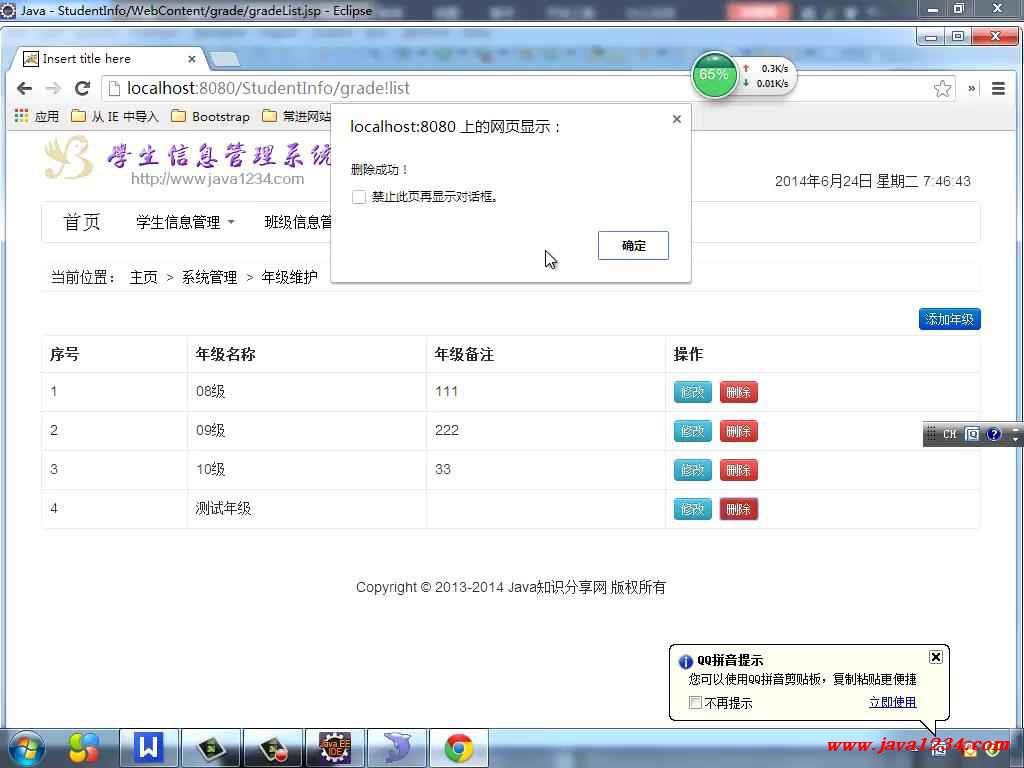Viewport: 1024px width, 768px height.
Task: Check the 不再提示 box in QQ Pinyin tip
Action: tap(696, 703)
